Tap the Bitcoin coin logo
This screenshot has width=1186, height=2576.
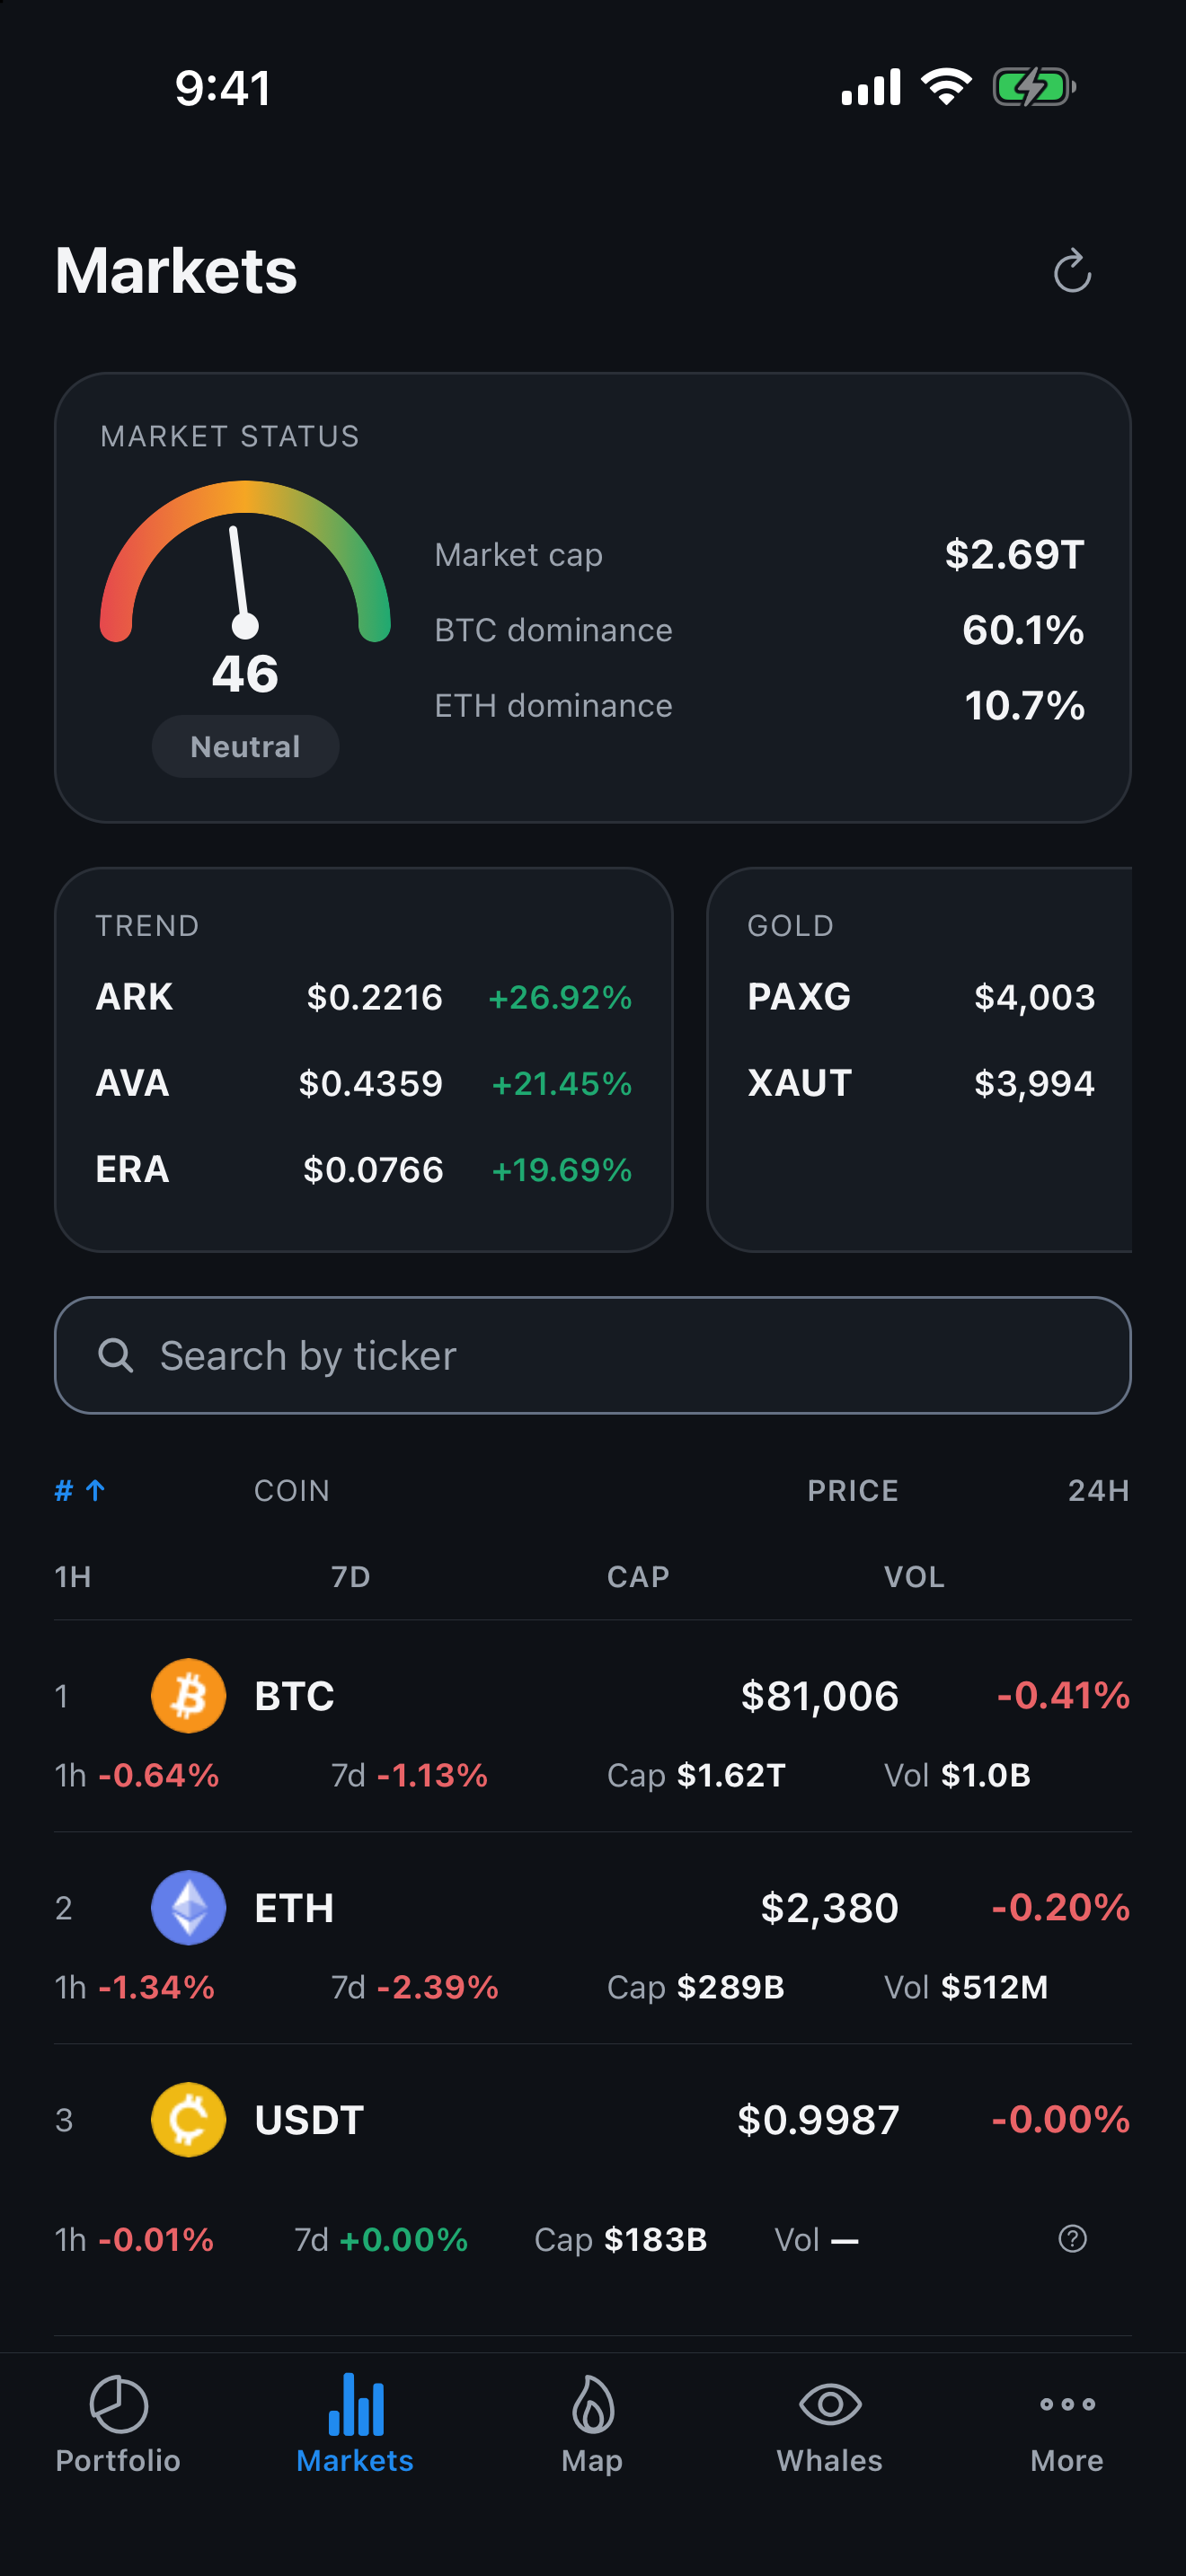[x=188, y=1695]
